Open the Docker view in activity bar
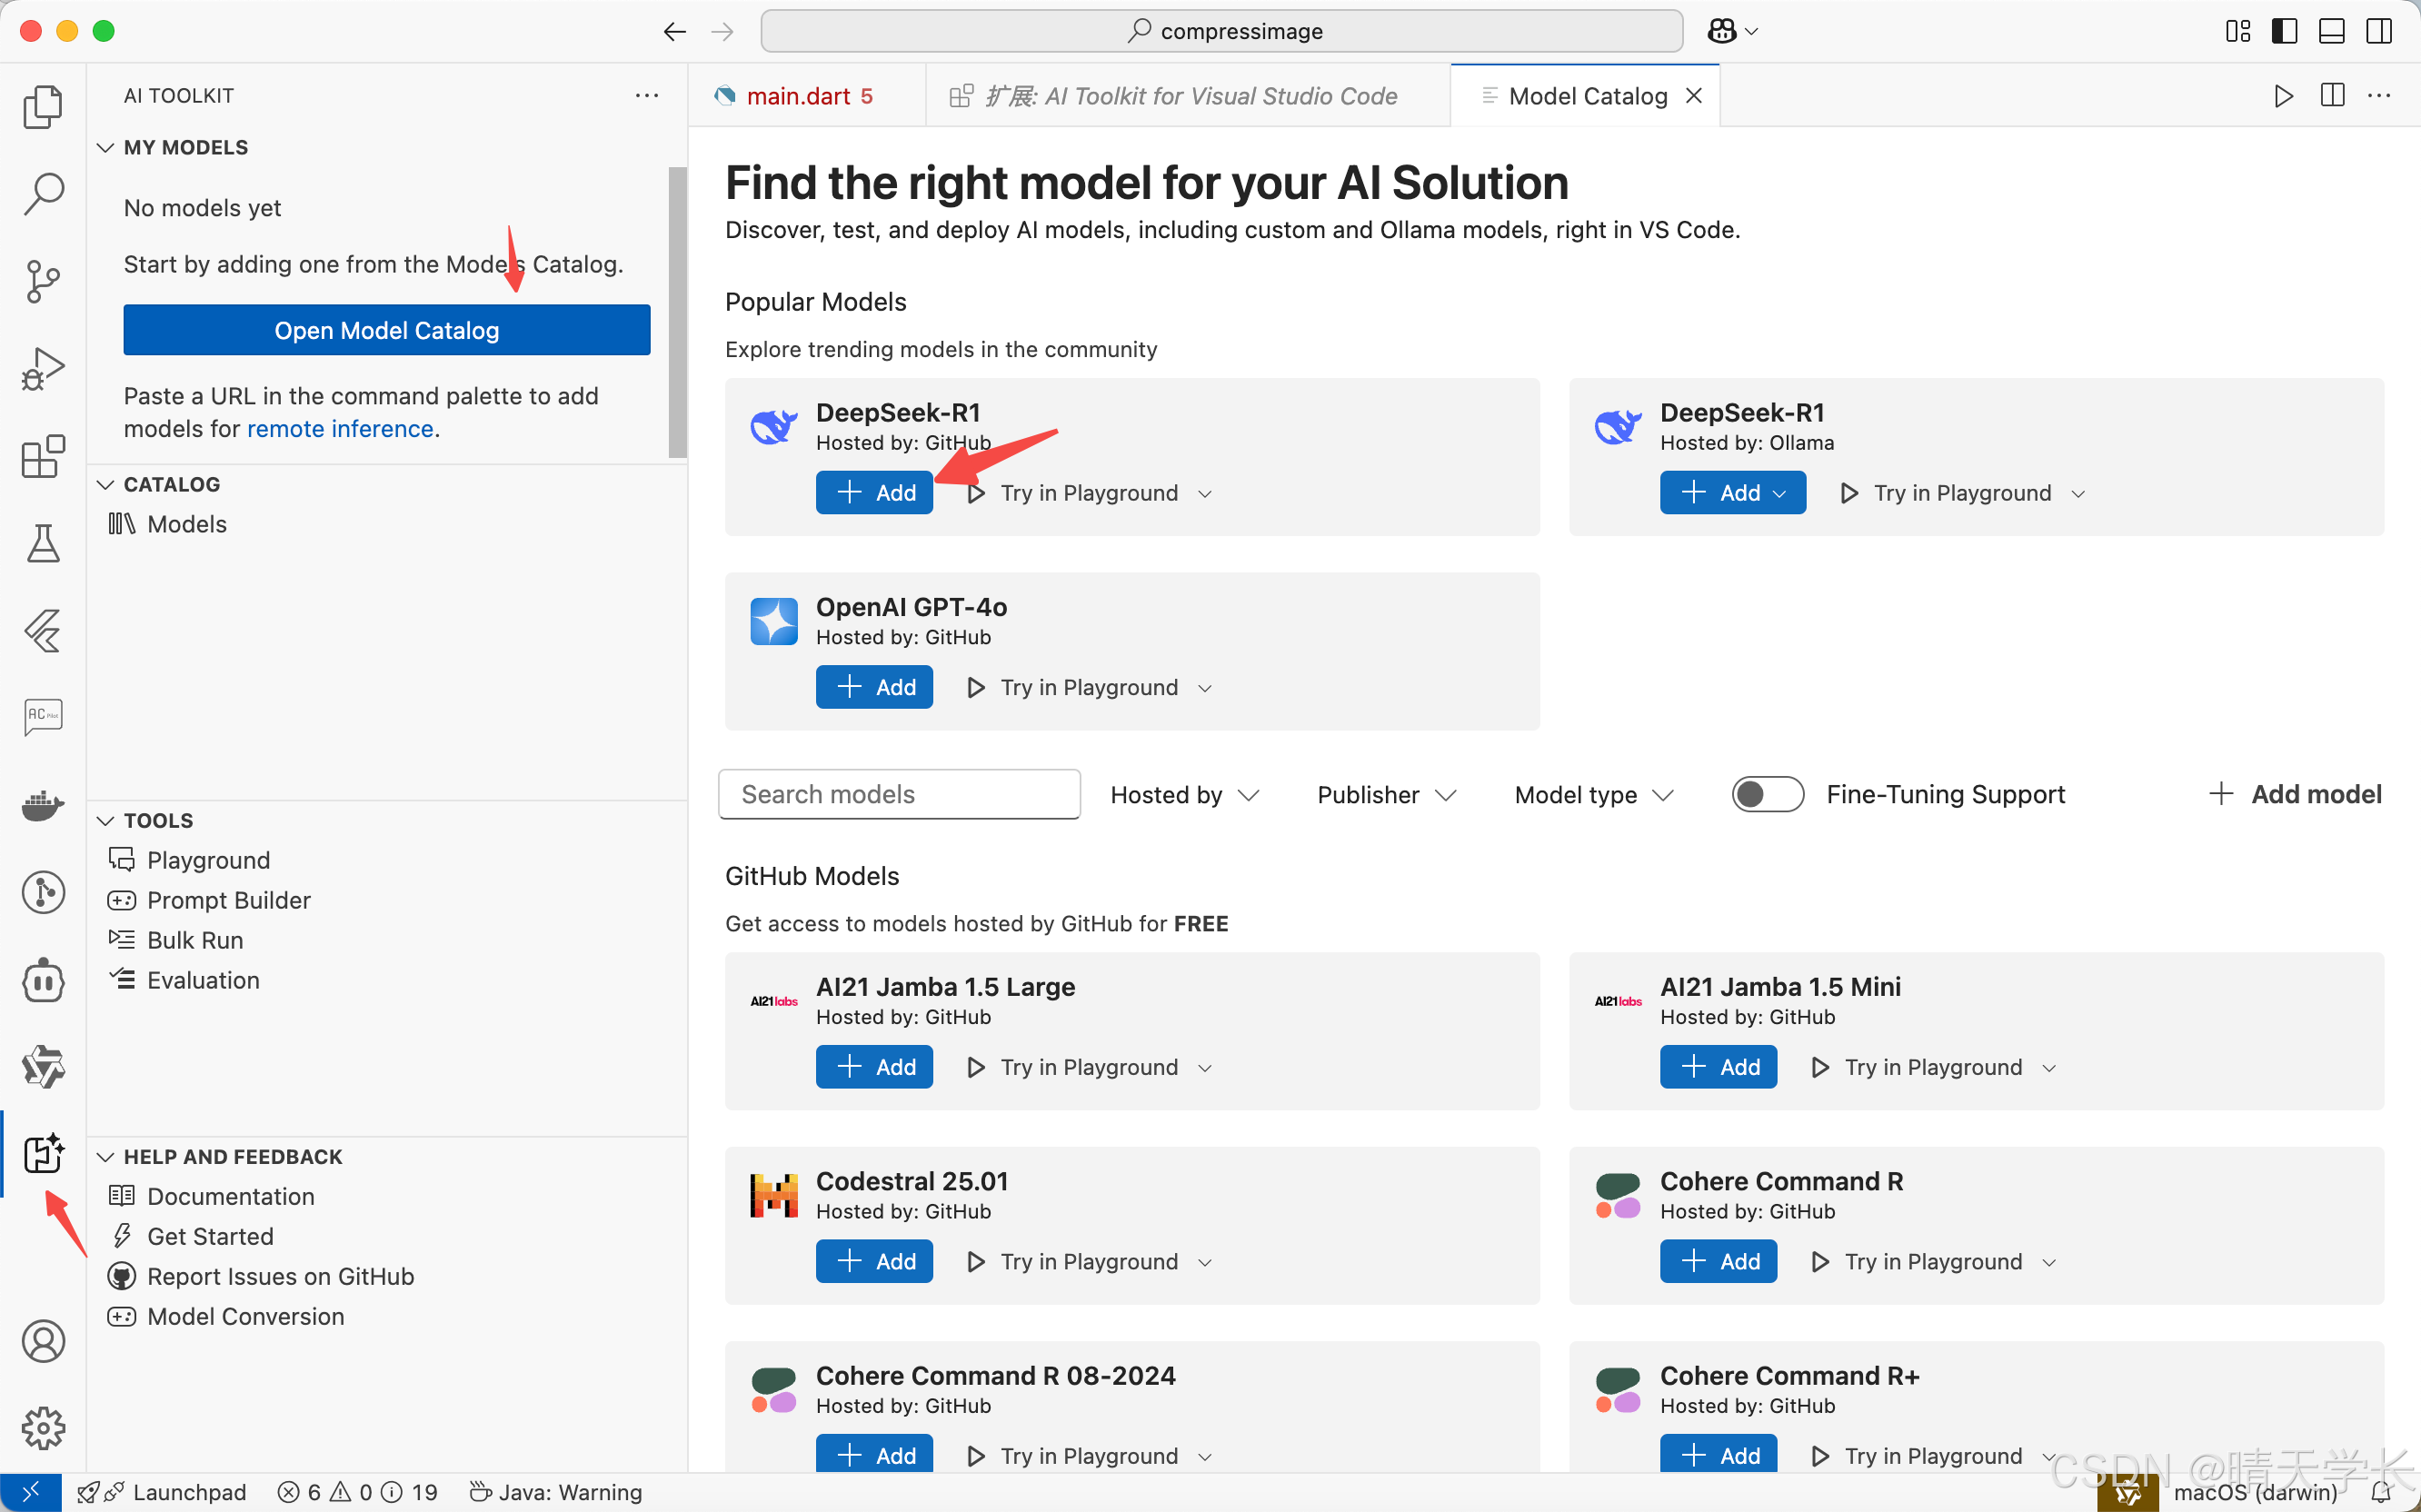Image resolution: width=2421 pixels, height=1512 pixels. tap(43, 805)
